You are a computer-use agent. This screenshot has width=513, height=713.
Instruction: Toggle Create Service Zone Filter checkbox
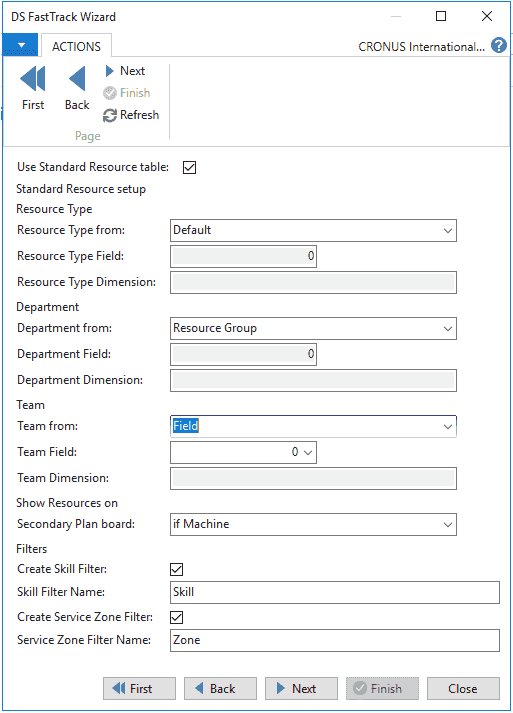(176, 617)
